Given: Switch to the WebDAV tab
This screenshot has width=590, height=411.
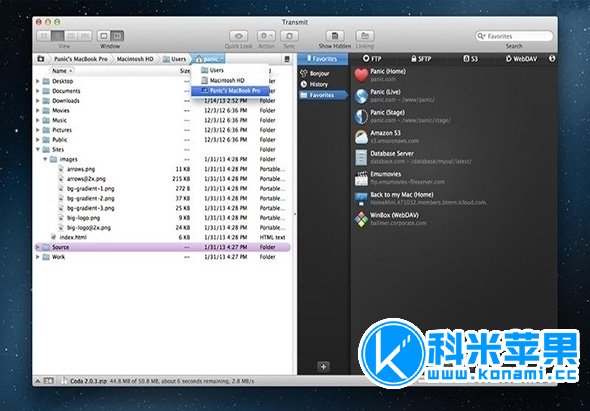Looking at the screenshot, I should pyautogui.click(x=521, y=59).
